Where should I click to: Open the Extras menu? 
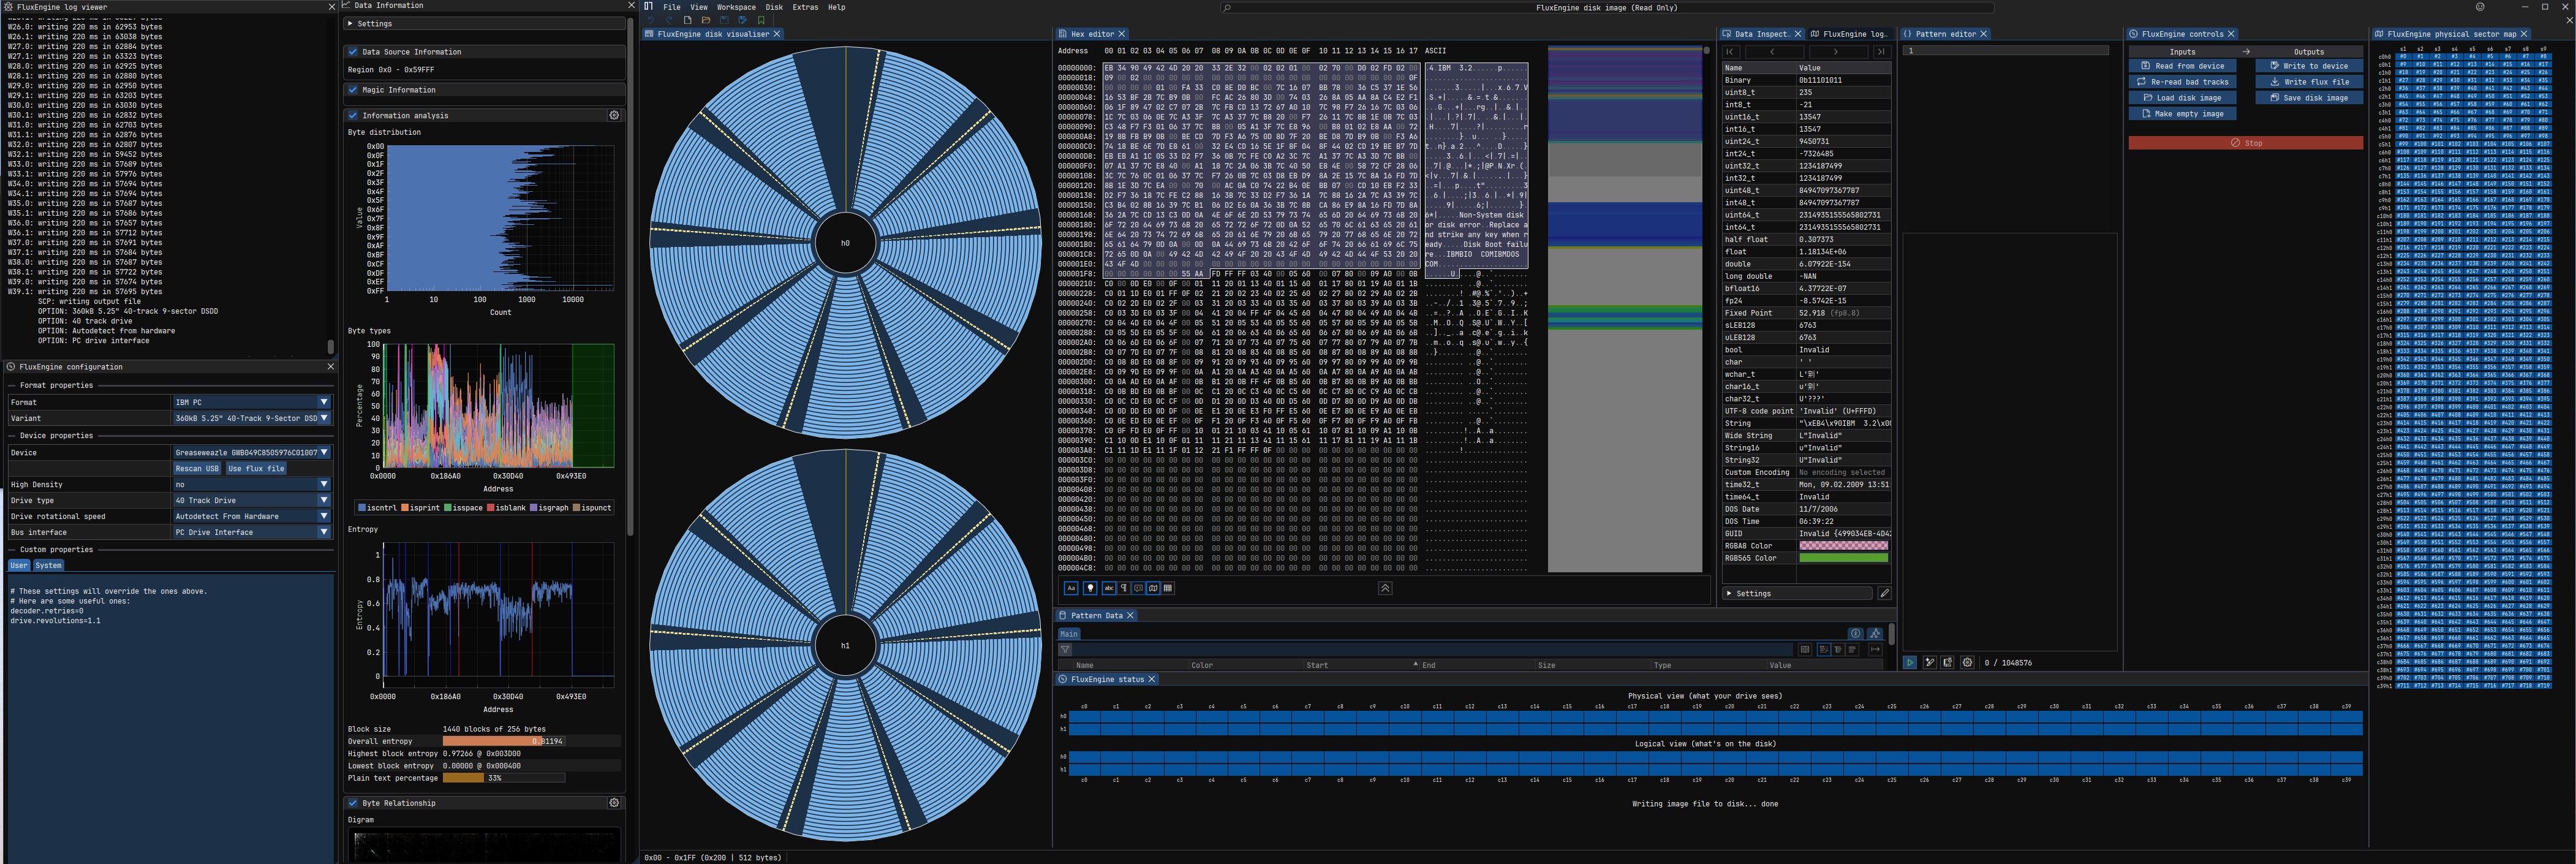point(805,7)
